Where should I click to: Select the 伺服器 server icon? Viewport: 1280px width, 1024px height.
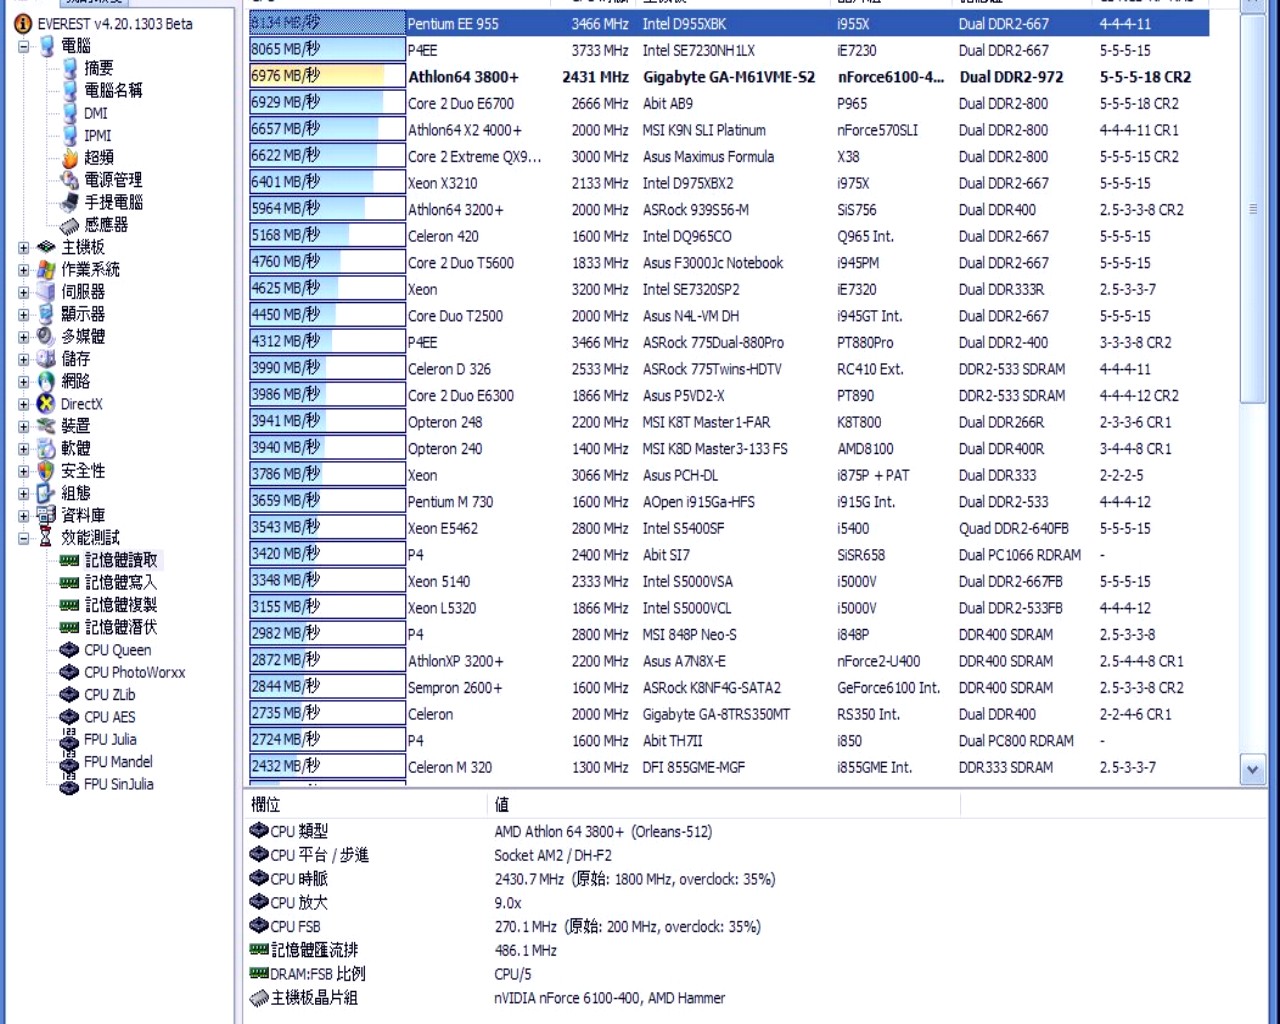[46, 292]
